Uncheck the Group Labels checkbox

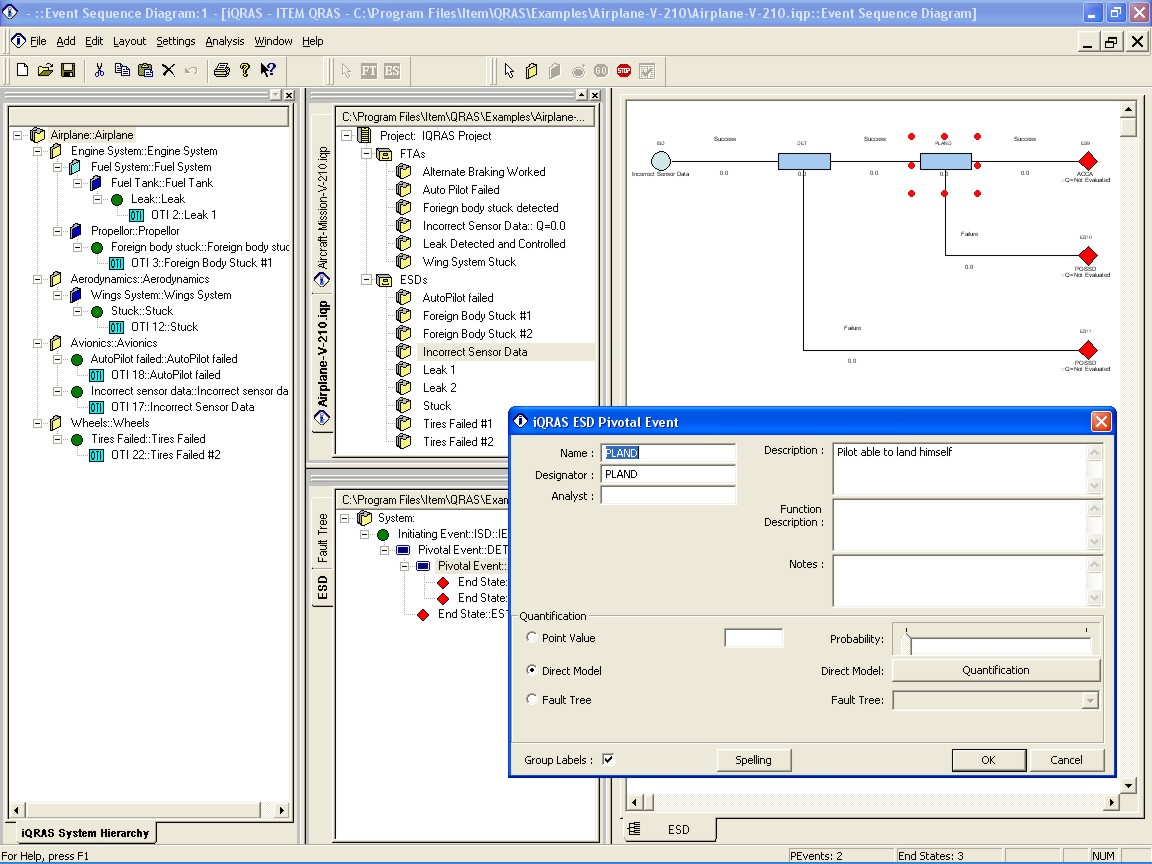[608, 760]
